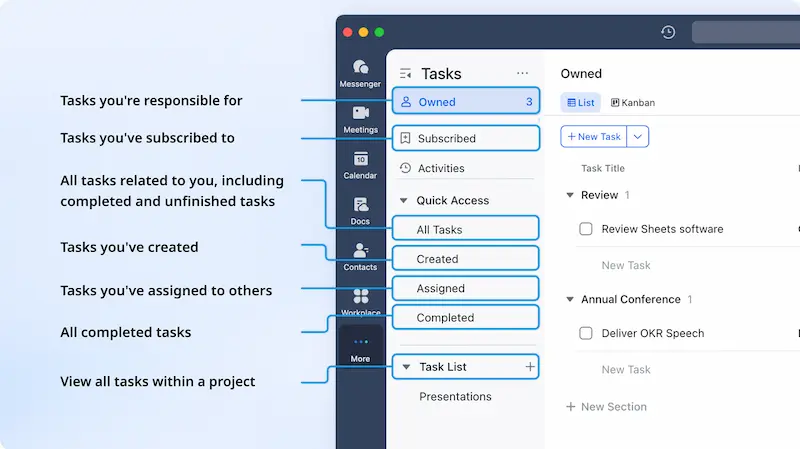The width and height of the screenshot is (800, 449).
Task: Collapse the Task List section
Action: pos(407,366)
